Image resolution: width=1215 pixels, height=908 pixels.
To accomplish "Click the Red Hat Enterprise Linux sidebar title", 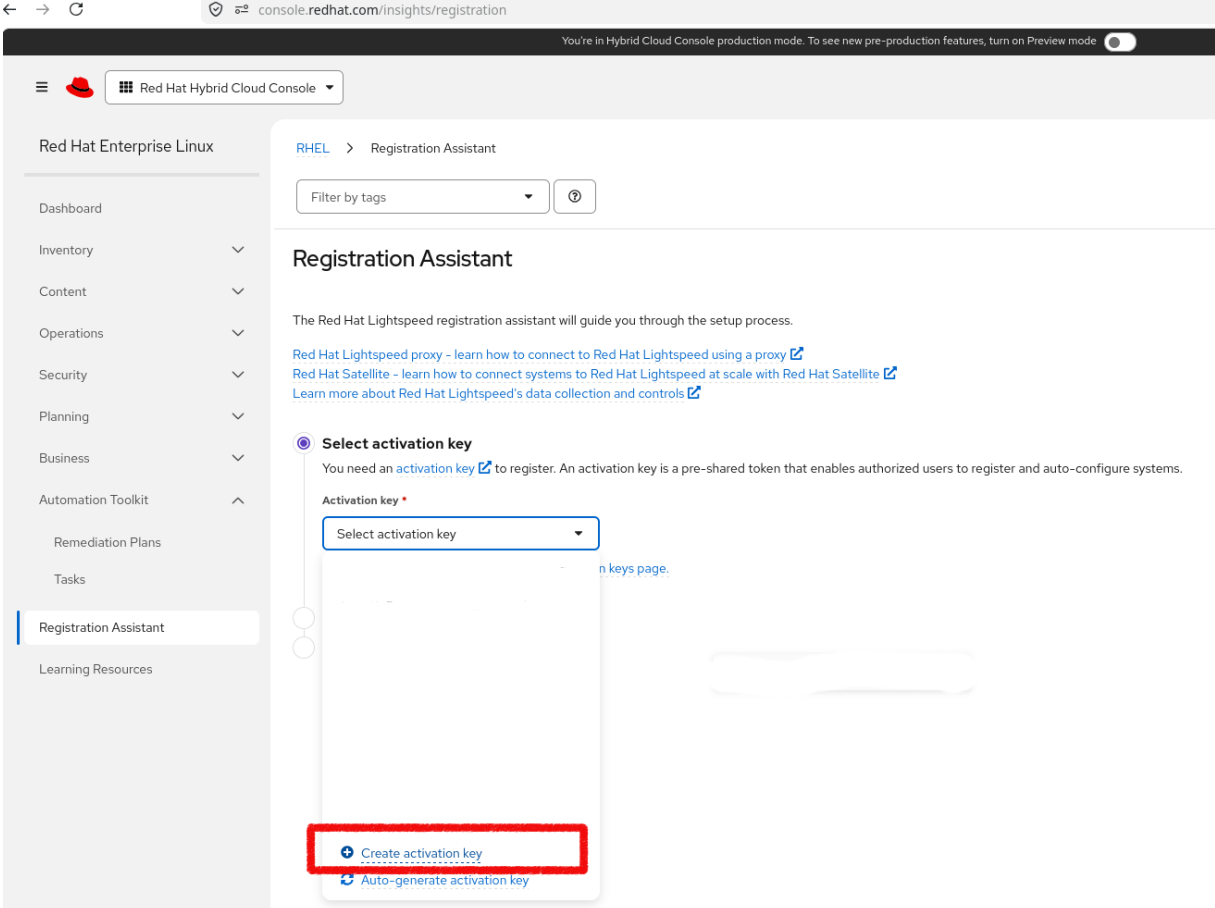I will (126, 146).
